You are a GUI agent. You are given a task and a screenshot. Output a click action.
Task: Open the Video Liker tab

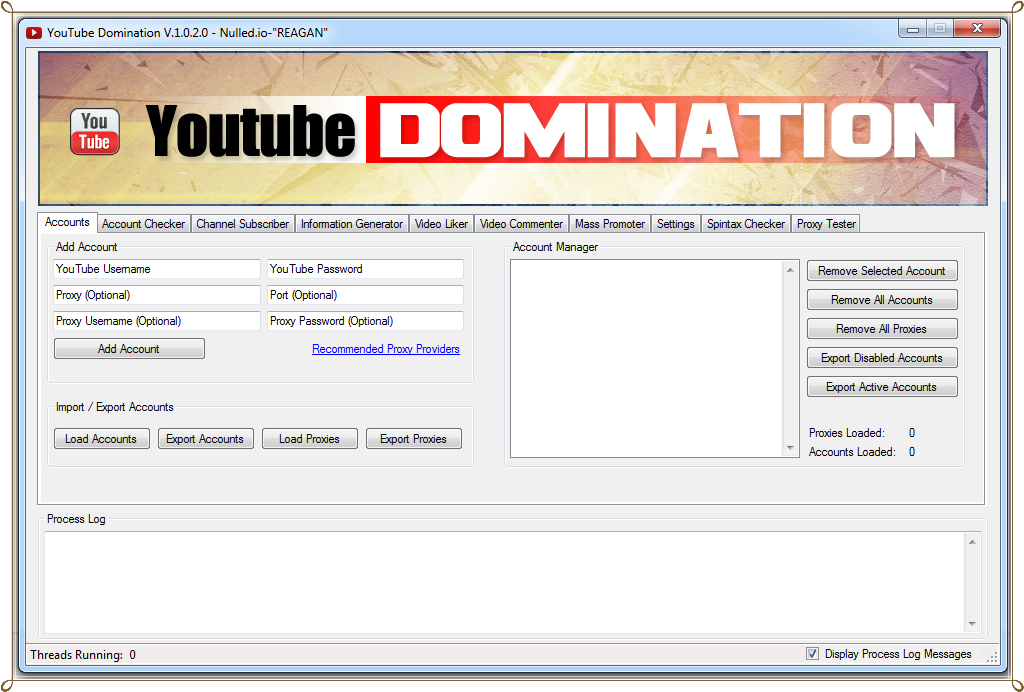[x=441, y=223]
